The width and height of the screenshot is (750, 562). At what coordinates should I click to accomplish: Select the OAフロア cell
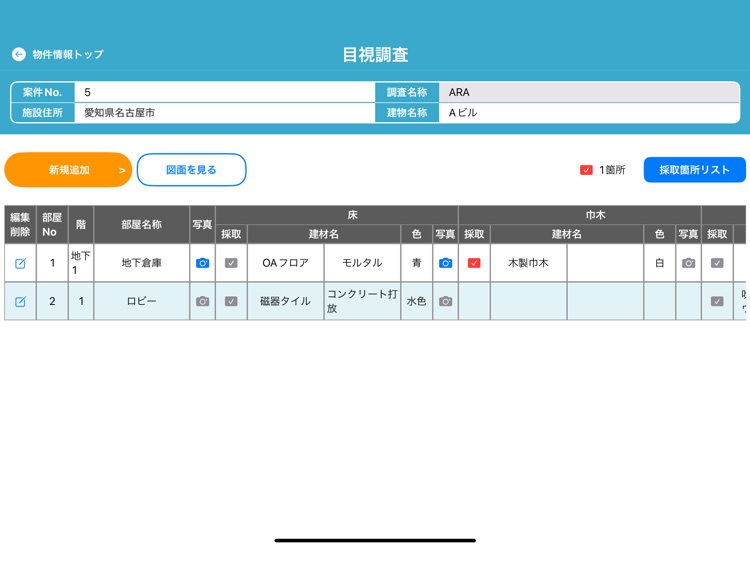pyautogui.click(x=286, y=263)
